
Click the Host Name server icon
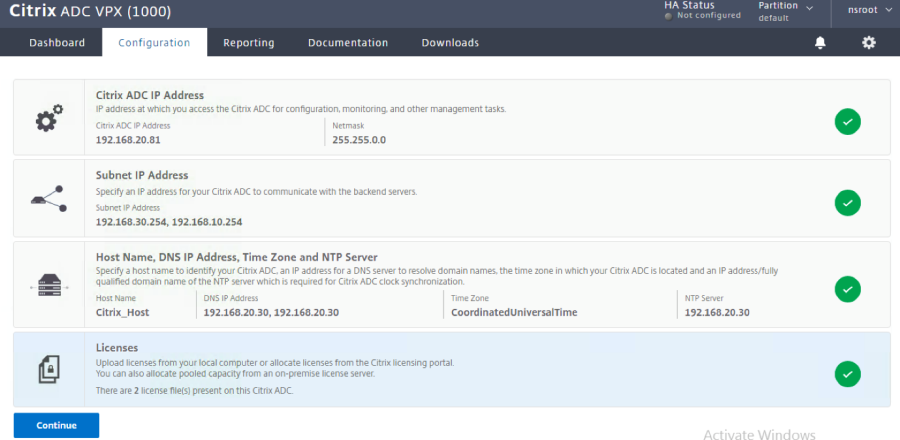point(49,284)
